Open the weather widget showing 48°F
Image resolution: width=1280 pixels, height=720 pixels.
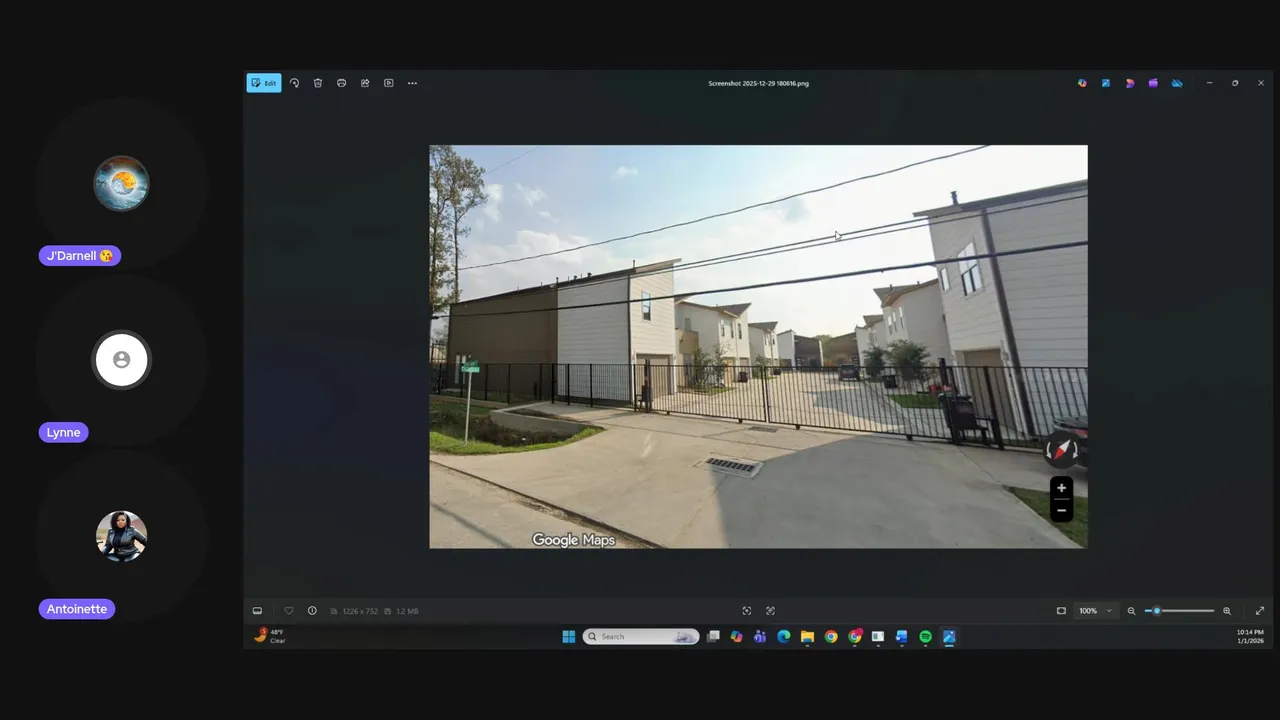(x=270, y=636)
